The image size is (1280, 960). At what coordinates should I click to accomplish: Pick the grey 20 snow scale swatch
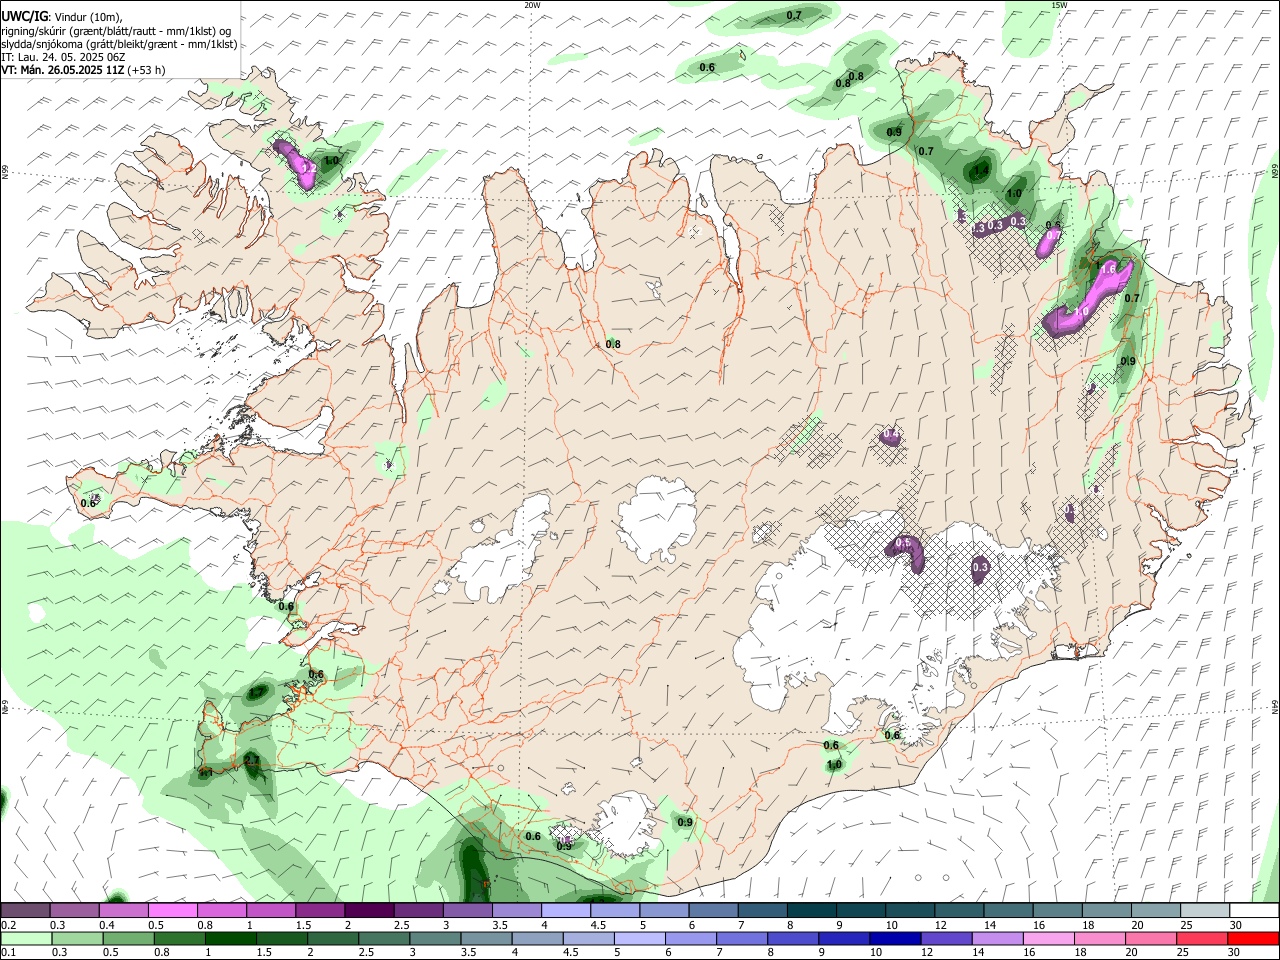point(1156,910)
